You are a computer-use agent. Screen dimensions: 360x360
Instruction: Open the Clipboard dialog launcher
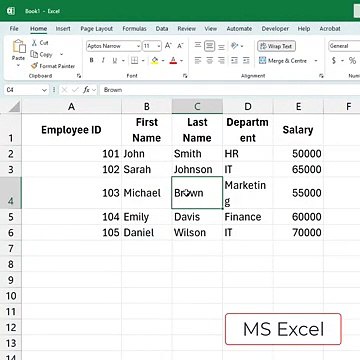click(x=79, y=76)
